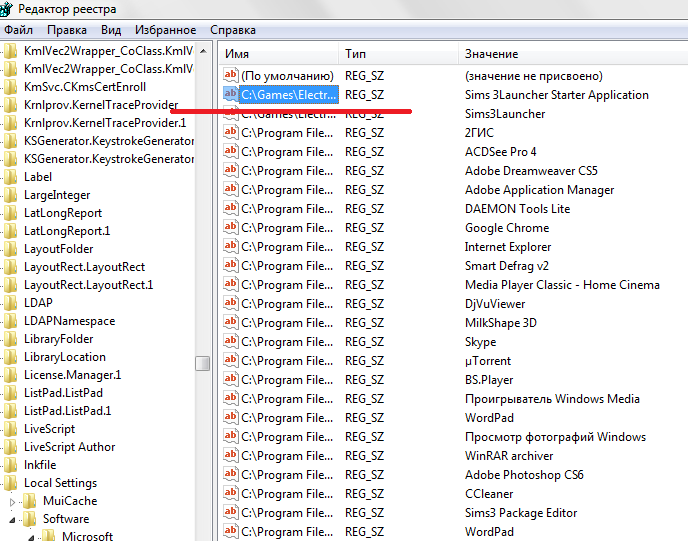
Task: Click the folder icon of the Label key
Action: (x=10, y=177)
